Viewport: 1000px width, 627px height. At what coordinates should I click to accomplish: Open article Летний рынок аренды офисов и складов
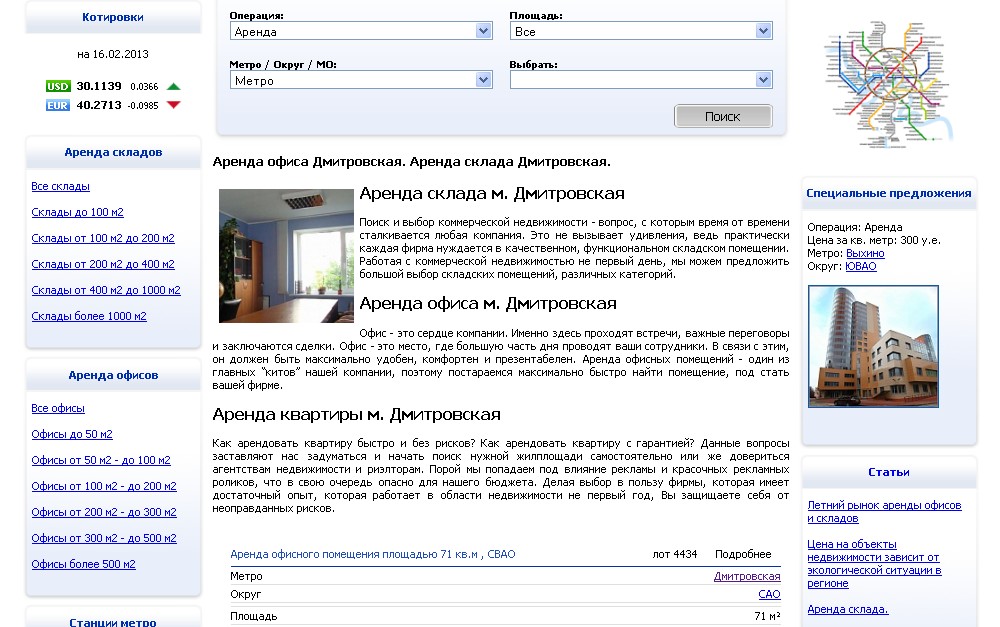[884, 512]
